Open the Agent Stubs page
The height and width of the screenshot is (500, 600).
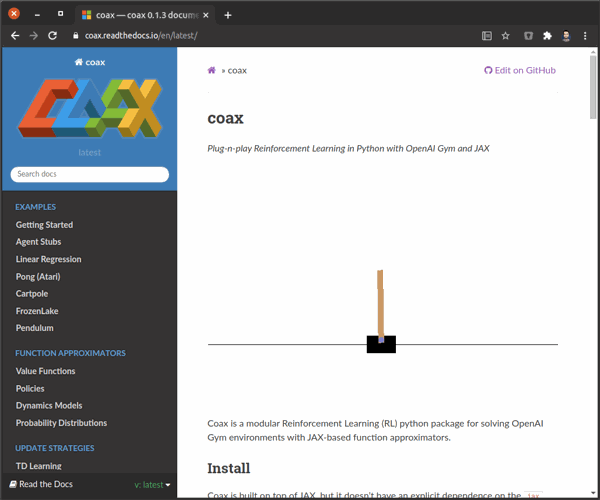(38, 242)
